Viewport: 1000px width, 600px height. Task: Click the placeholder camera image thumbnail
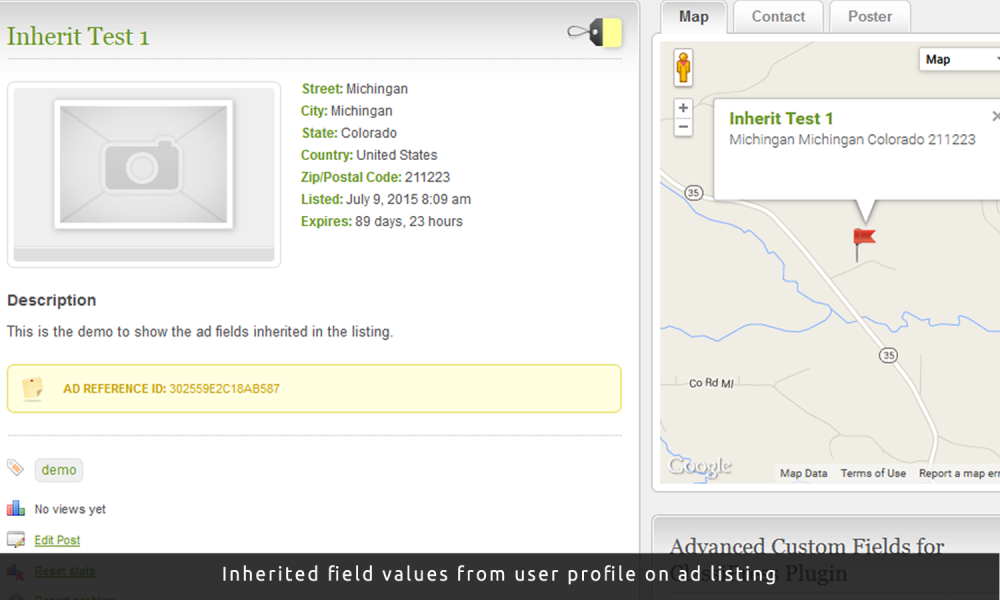pyautogui.click(x=143, y=174)
